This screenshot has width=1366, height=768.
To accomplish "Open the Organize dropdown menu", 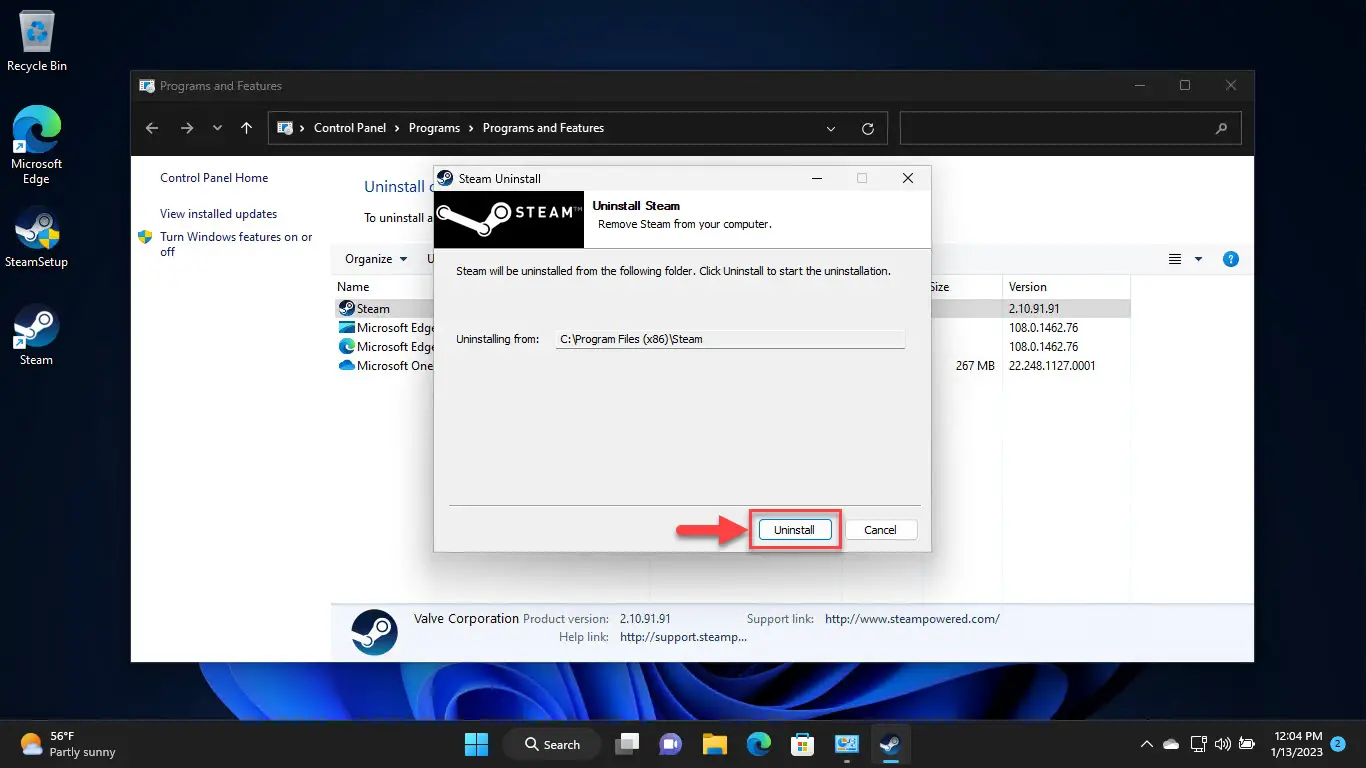I will pyautogui.click(x=376, y=259).
